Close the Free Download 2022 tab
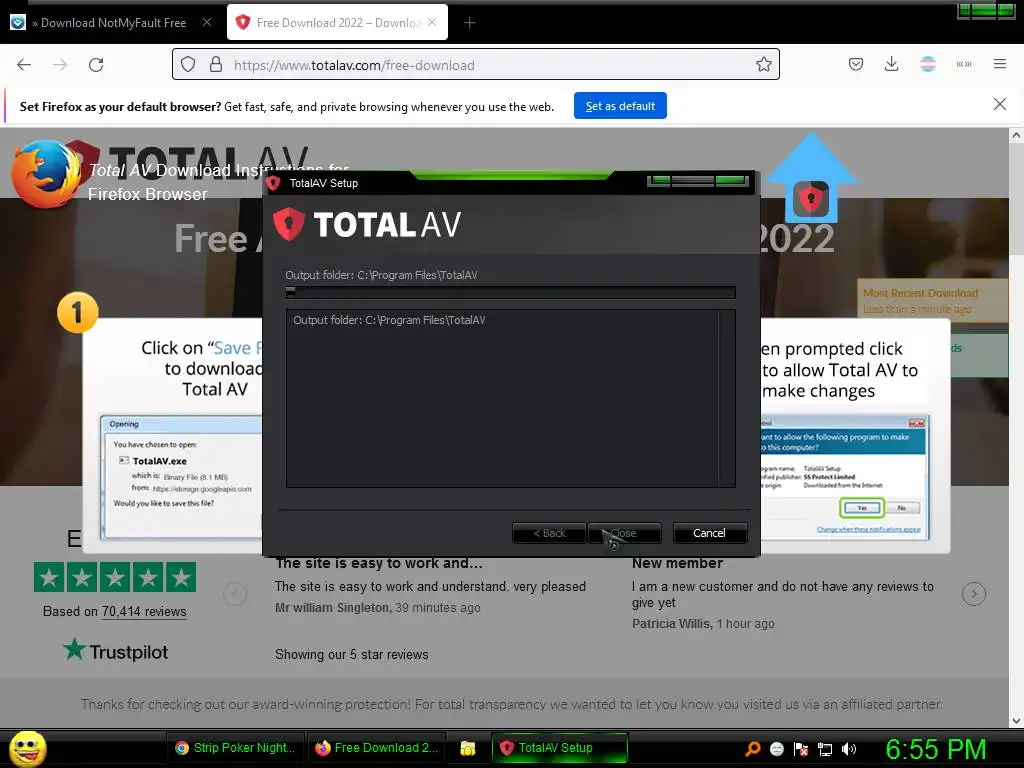Screen dimensions: 1024x768 (432, 22)
